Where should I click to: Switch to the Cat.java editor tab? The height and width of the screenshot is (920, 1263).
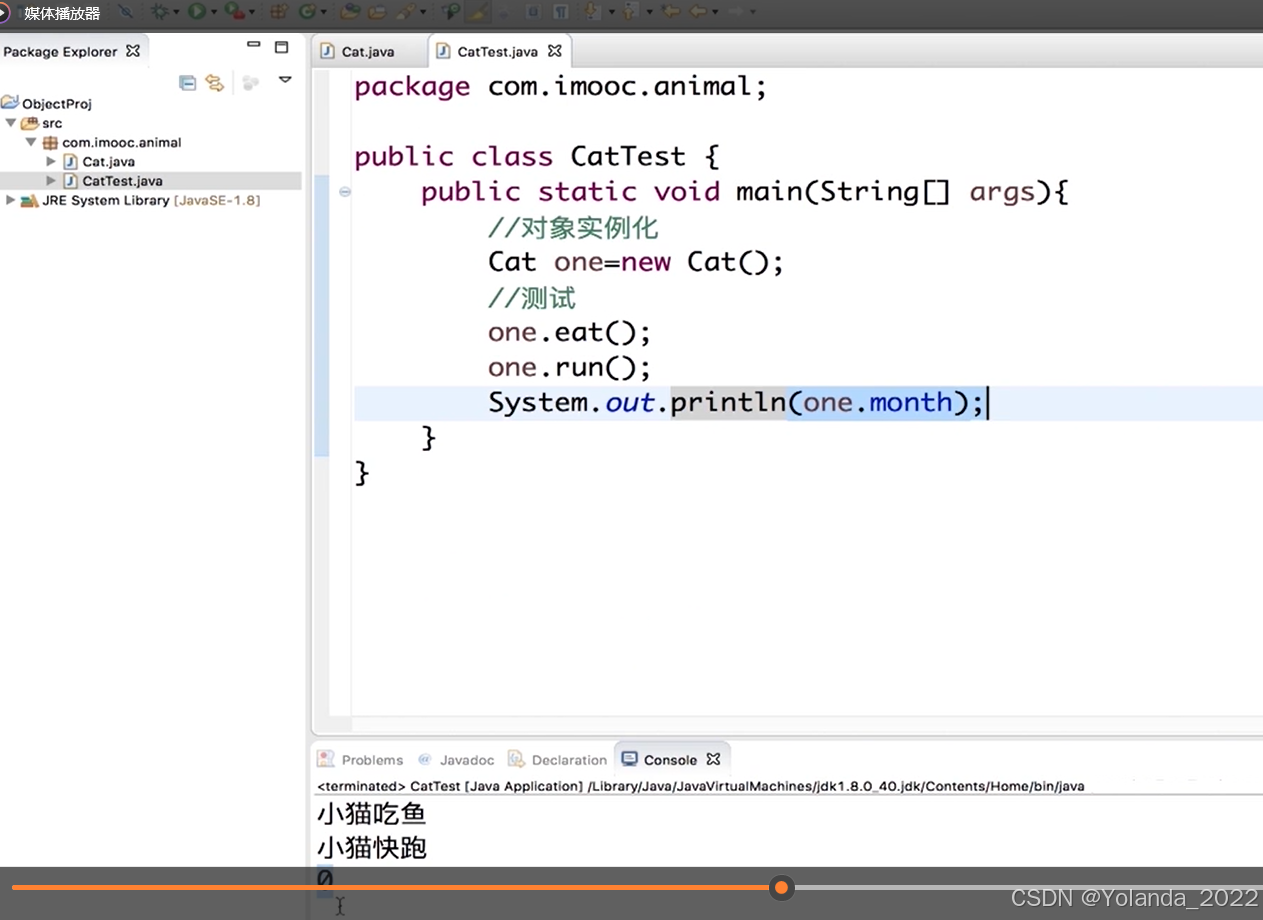[x=368, y=51]
